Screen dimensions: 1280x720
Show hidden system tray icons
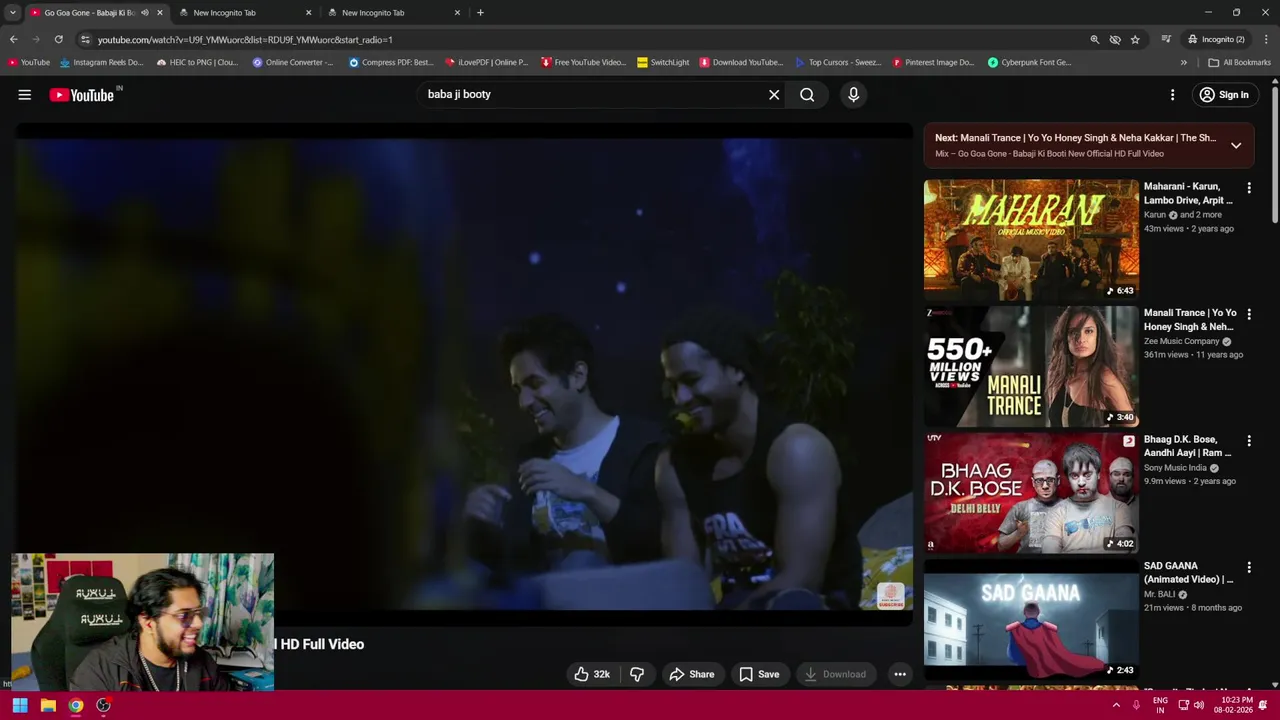tap(1116, 705)
